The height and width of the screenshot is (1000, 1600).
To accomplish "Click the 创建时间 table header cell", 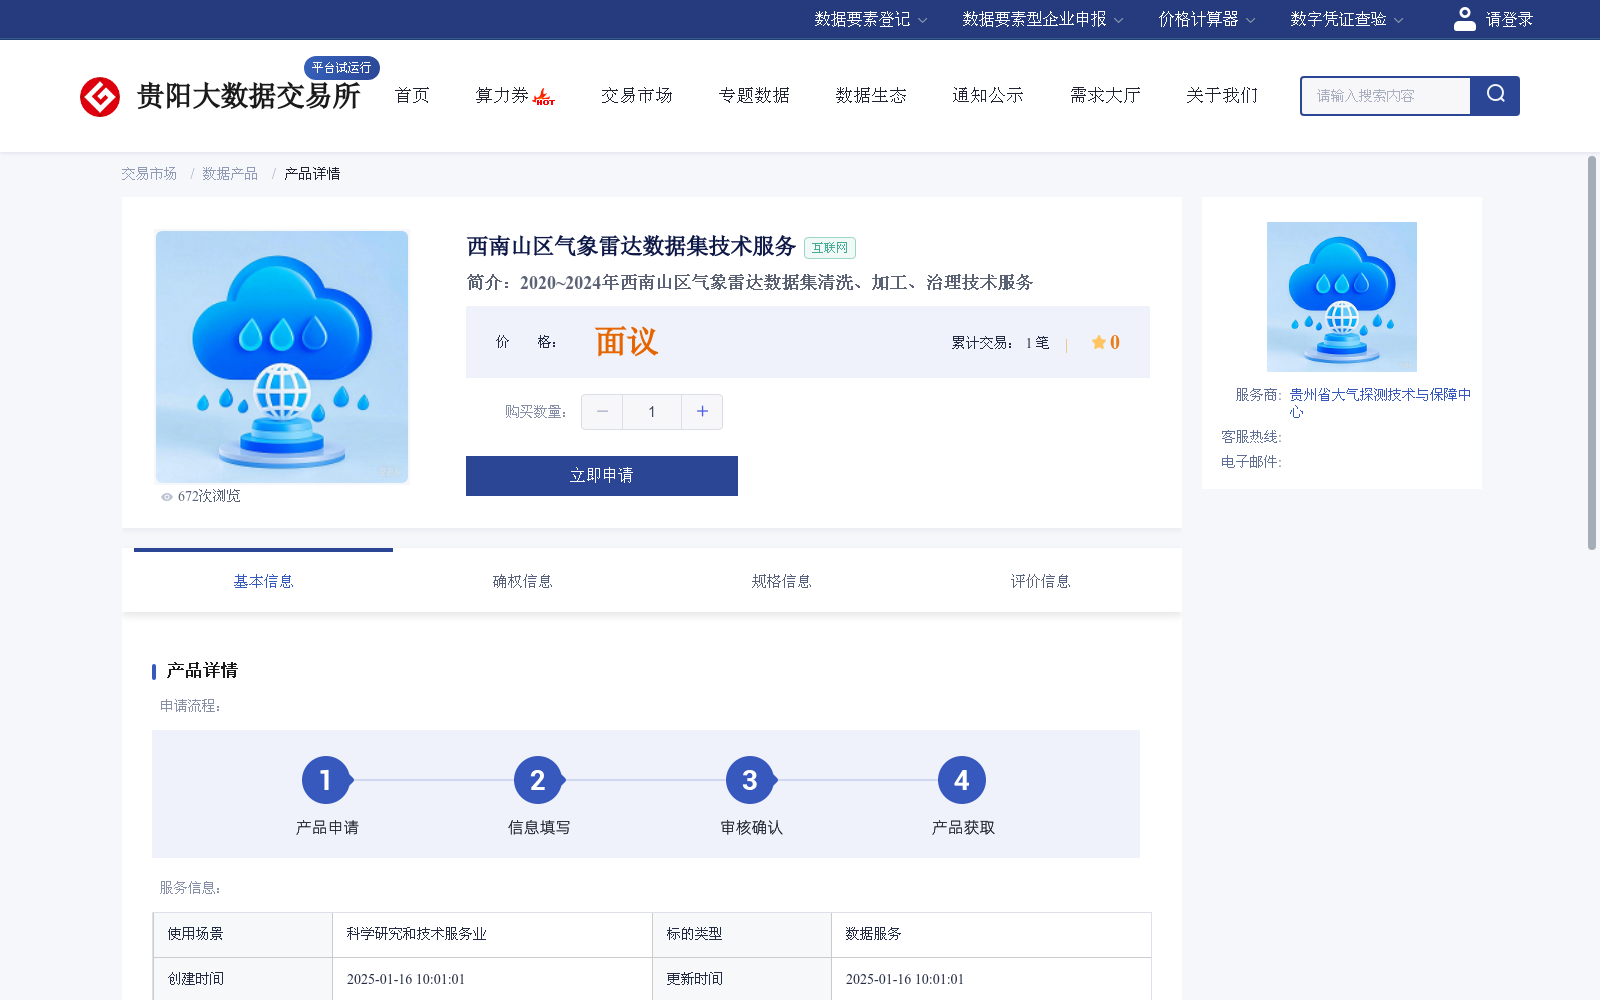I will click(x=243, y=979).
